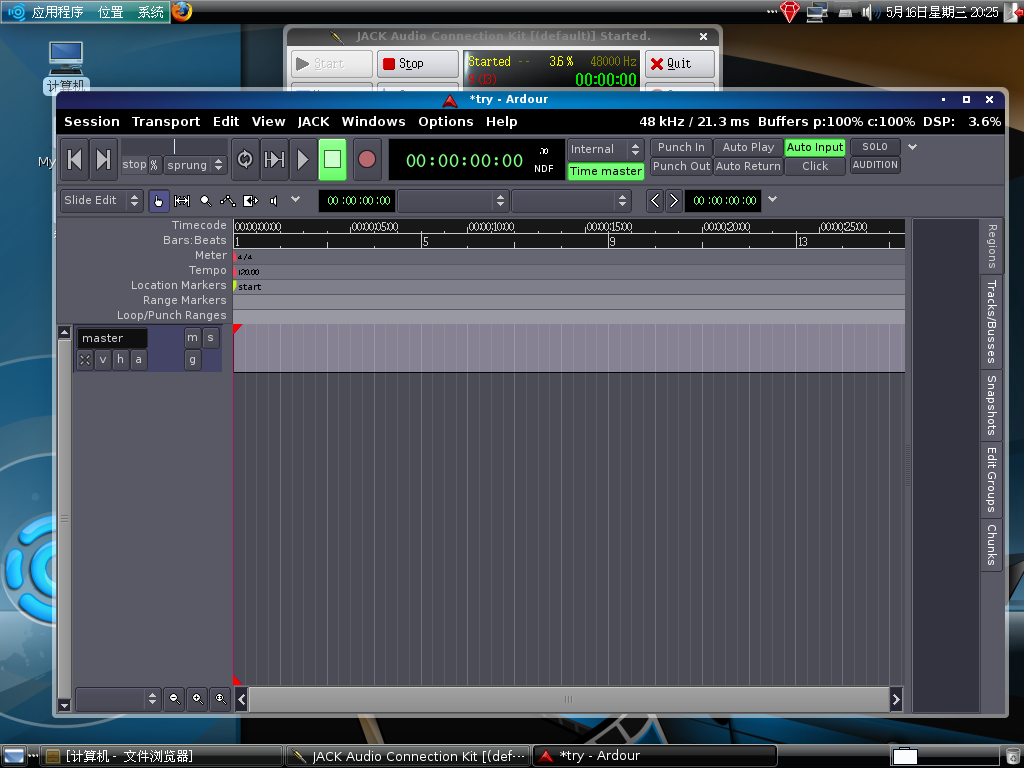Go to session end transport button
Image resolution: width=1024 pixels, height=768 pixels.
click(103, 159)
